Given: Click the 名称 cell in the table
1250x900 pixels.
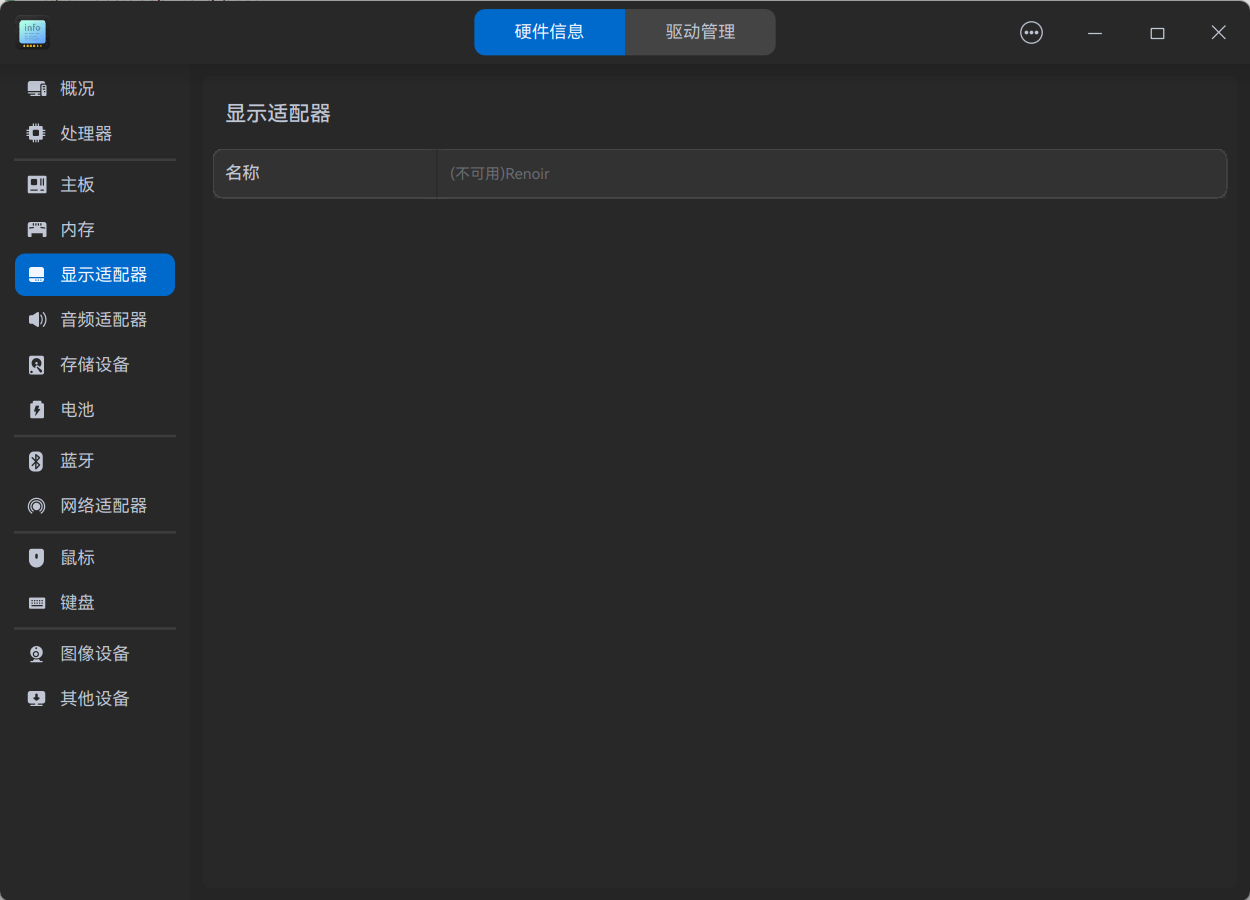Looking at the screenshot, I should pos(325,174).
